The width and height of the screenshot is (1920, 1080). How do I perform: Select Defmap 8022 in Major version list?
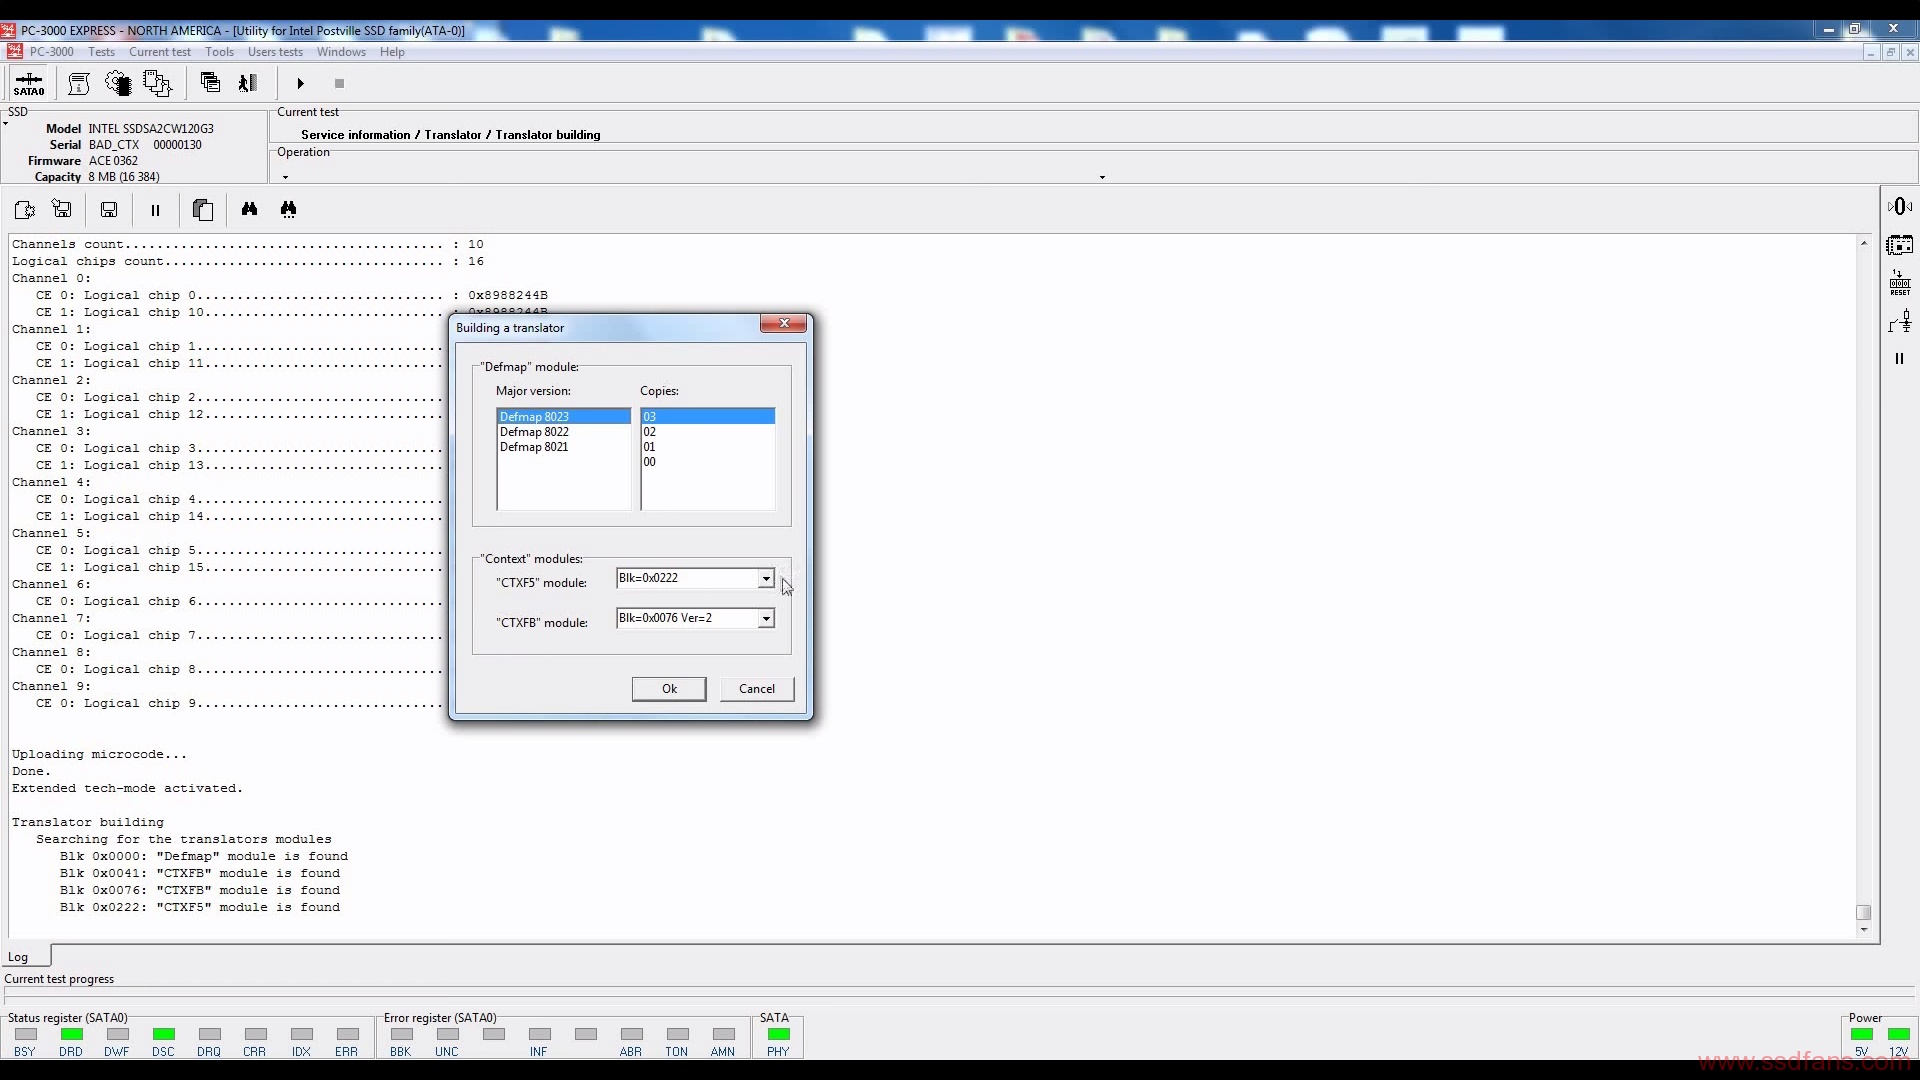coord(564,432)
